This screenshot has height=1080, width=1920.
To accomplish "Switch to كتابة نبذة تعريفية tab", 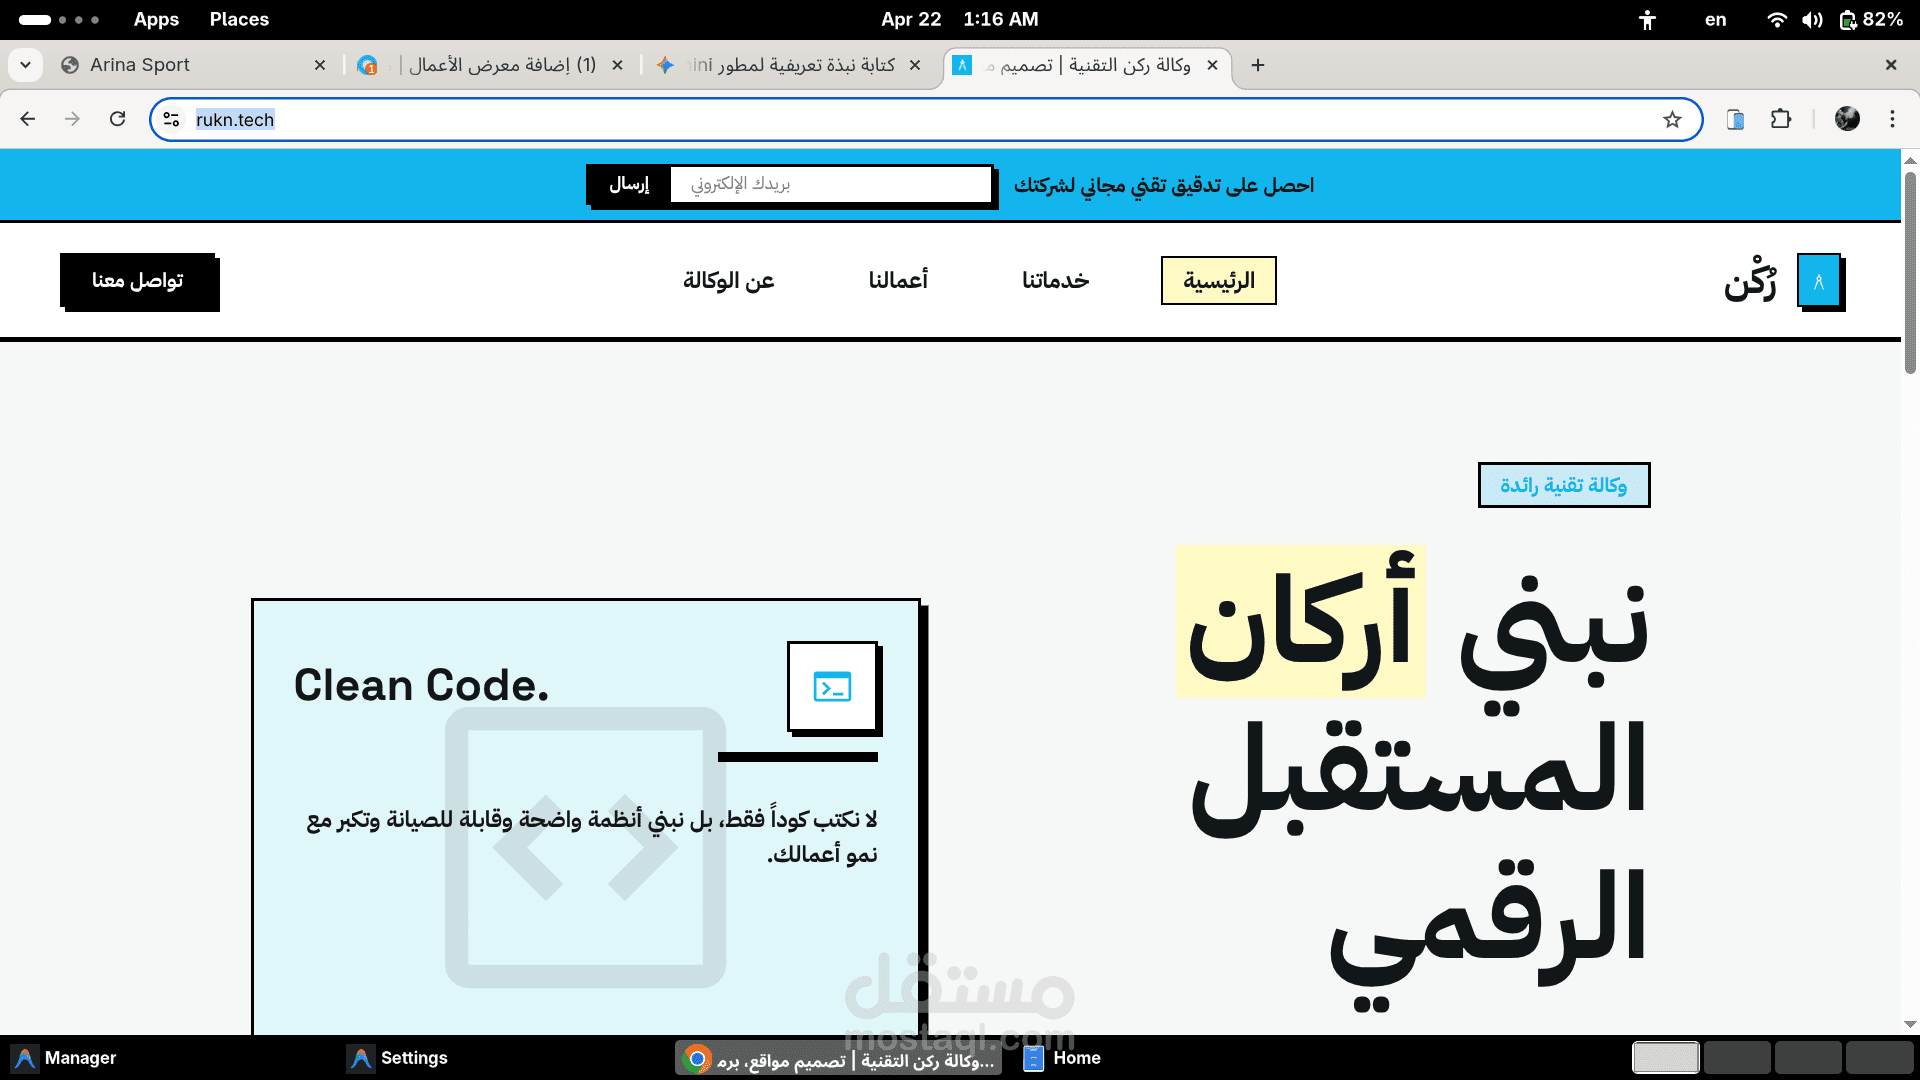I will point(790,65).
